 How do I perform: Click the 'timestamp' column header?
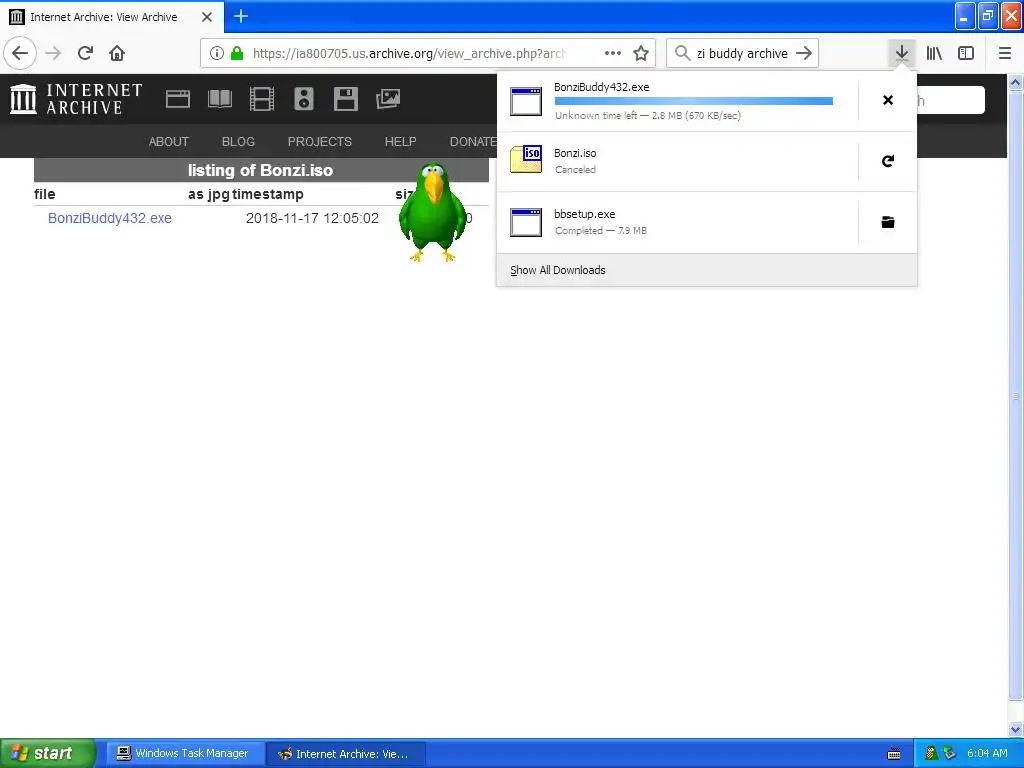(268, 194)
